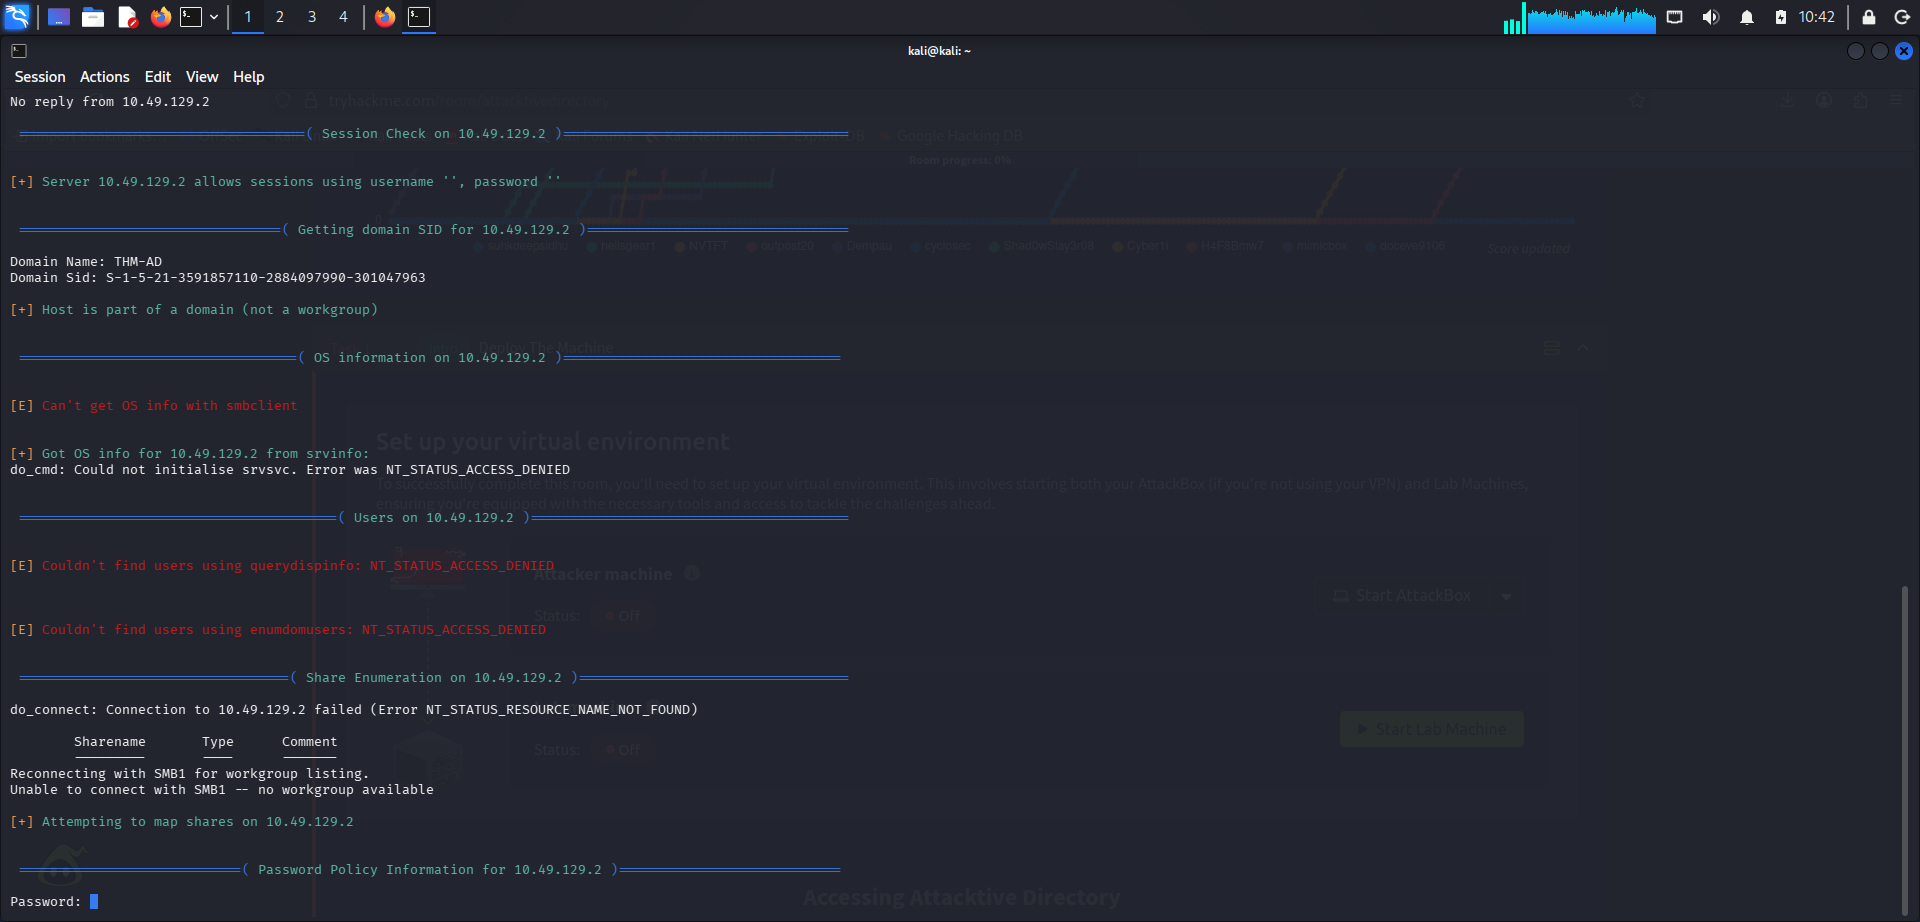Click the terminal window menu icon in the title bar

(19, 51)
